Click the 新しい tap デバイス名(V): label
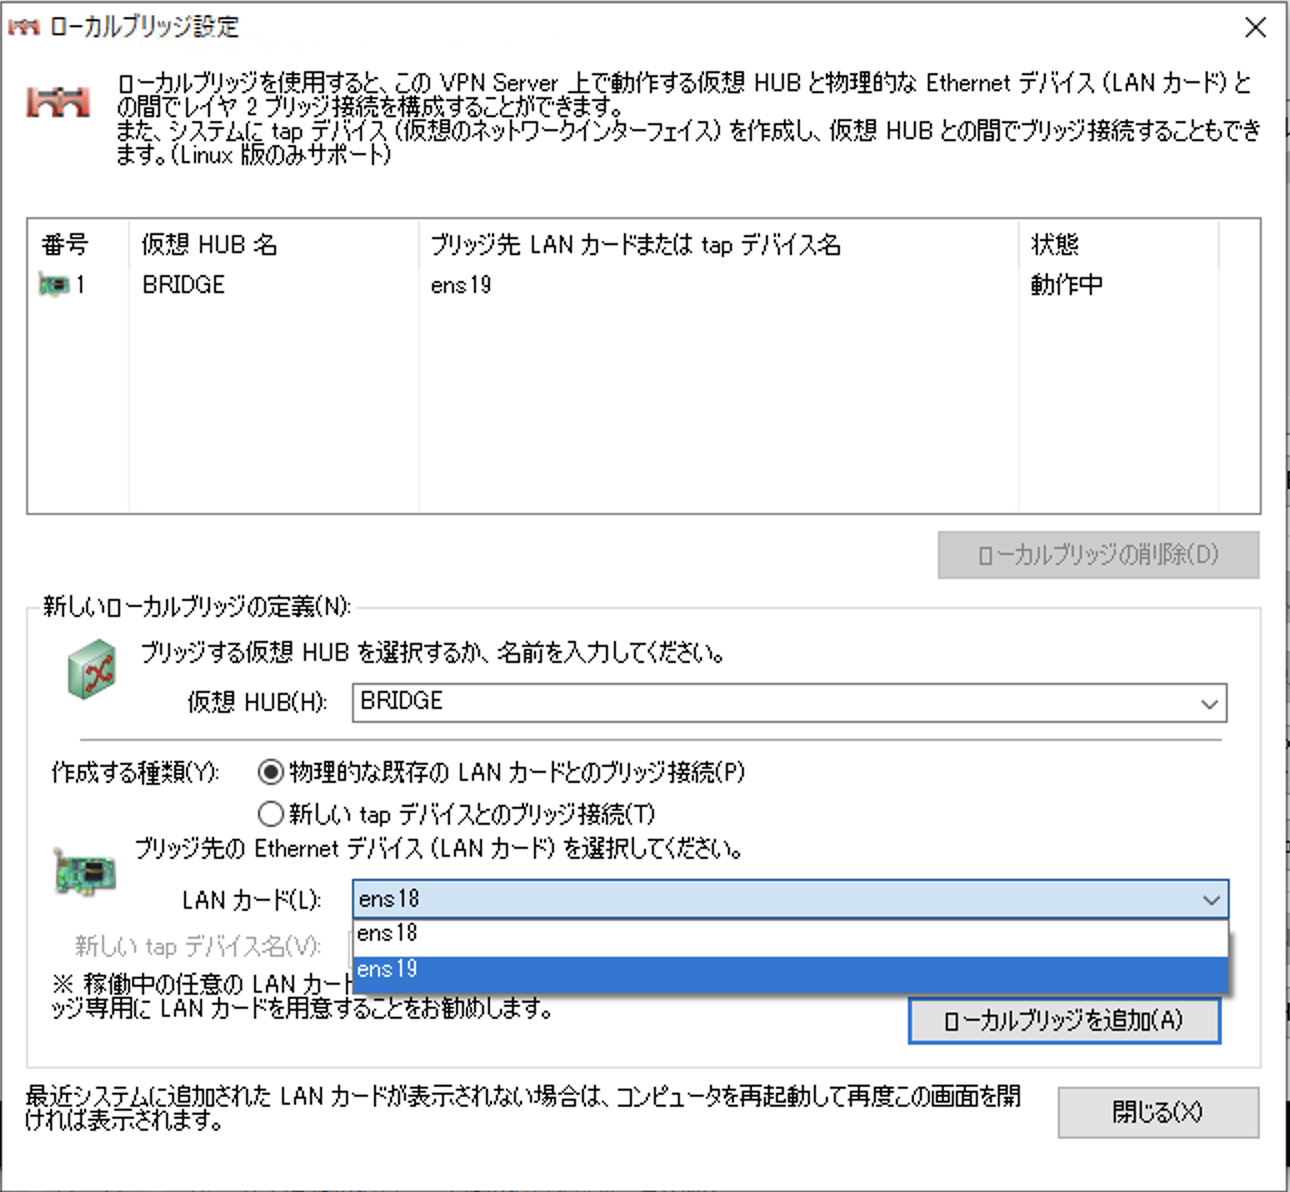 198,946
